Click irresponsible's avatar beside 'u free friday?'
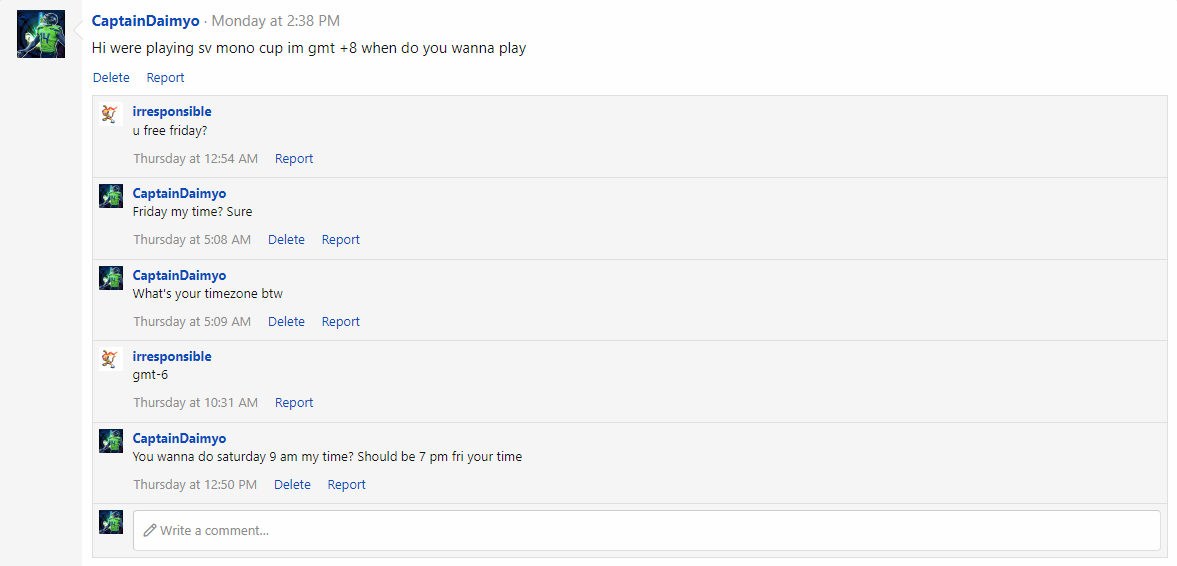 (x=111, y=114)
